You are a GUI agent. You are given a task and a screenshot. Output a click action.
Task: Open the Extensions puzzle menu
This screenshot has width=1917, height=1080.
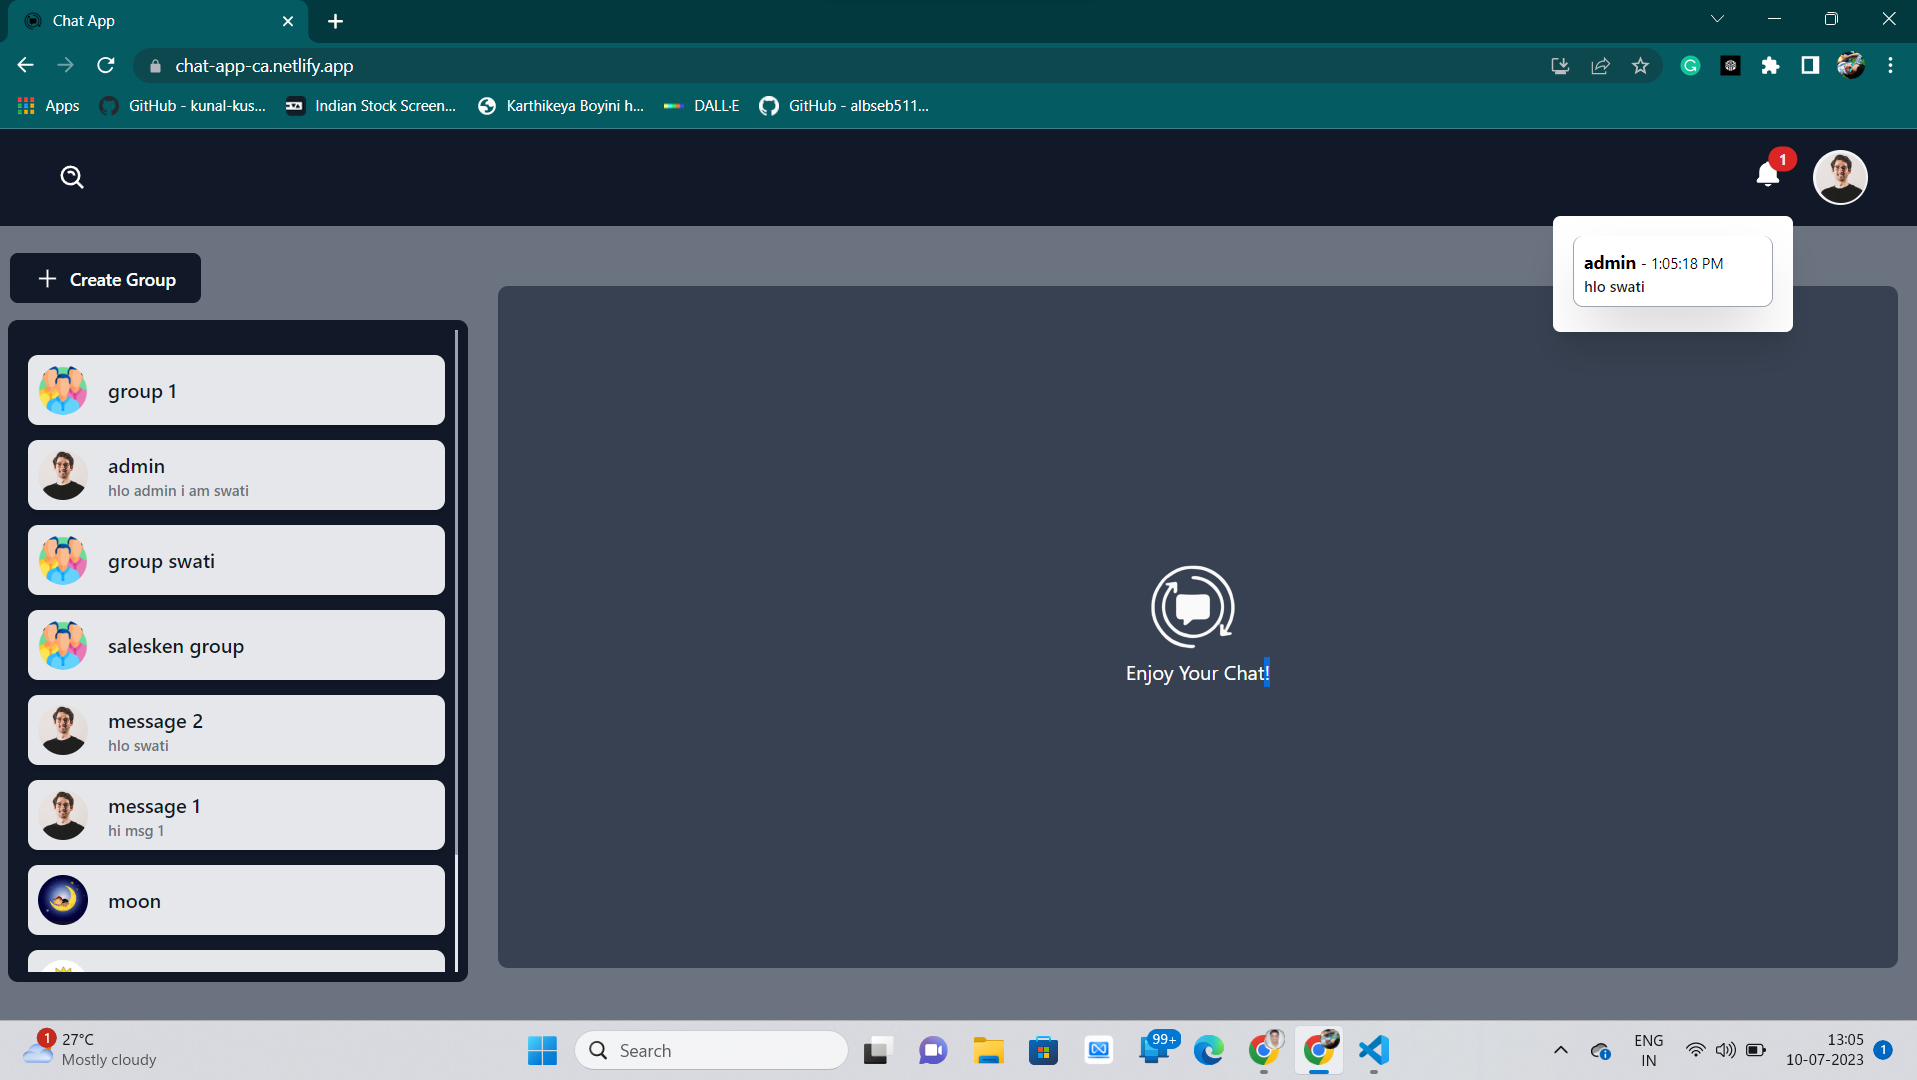click(1770, 66)
